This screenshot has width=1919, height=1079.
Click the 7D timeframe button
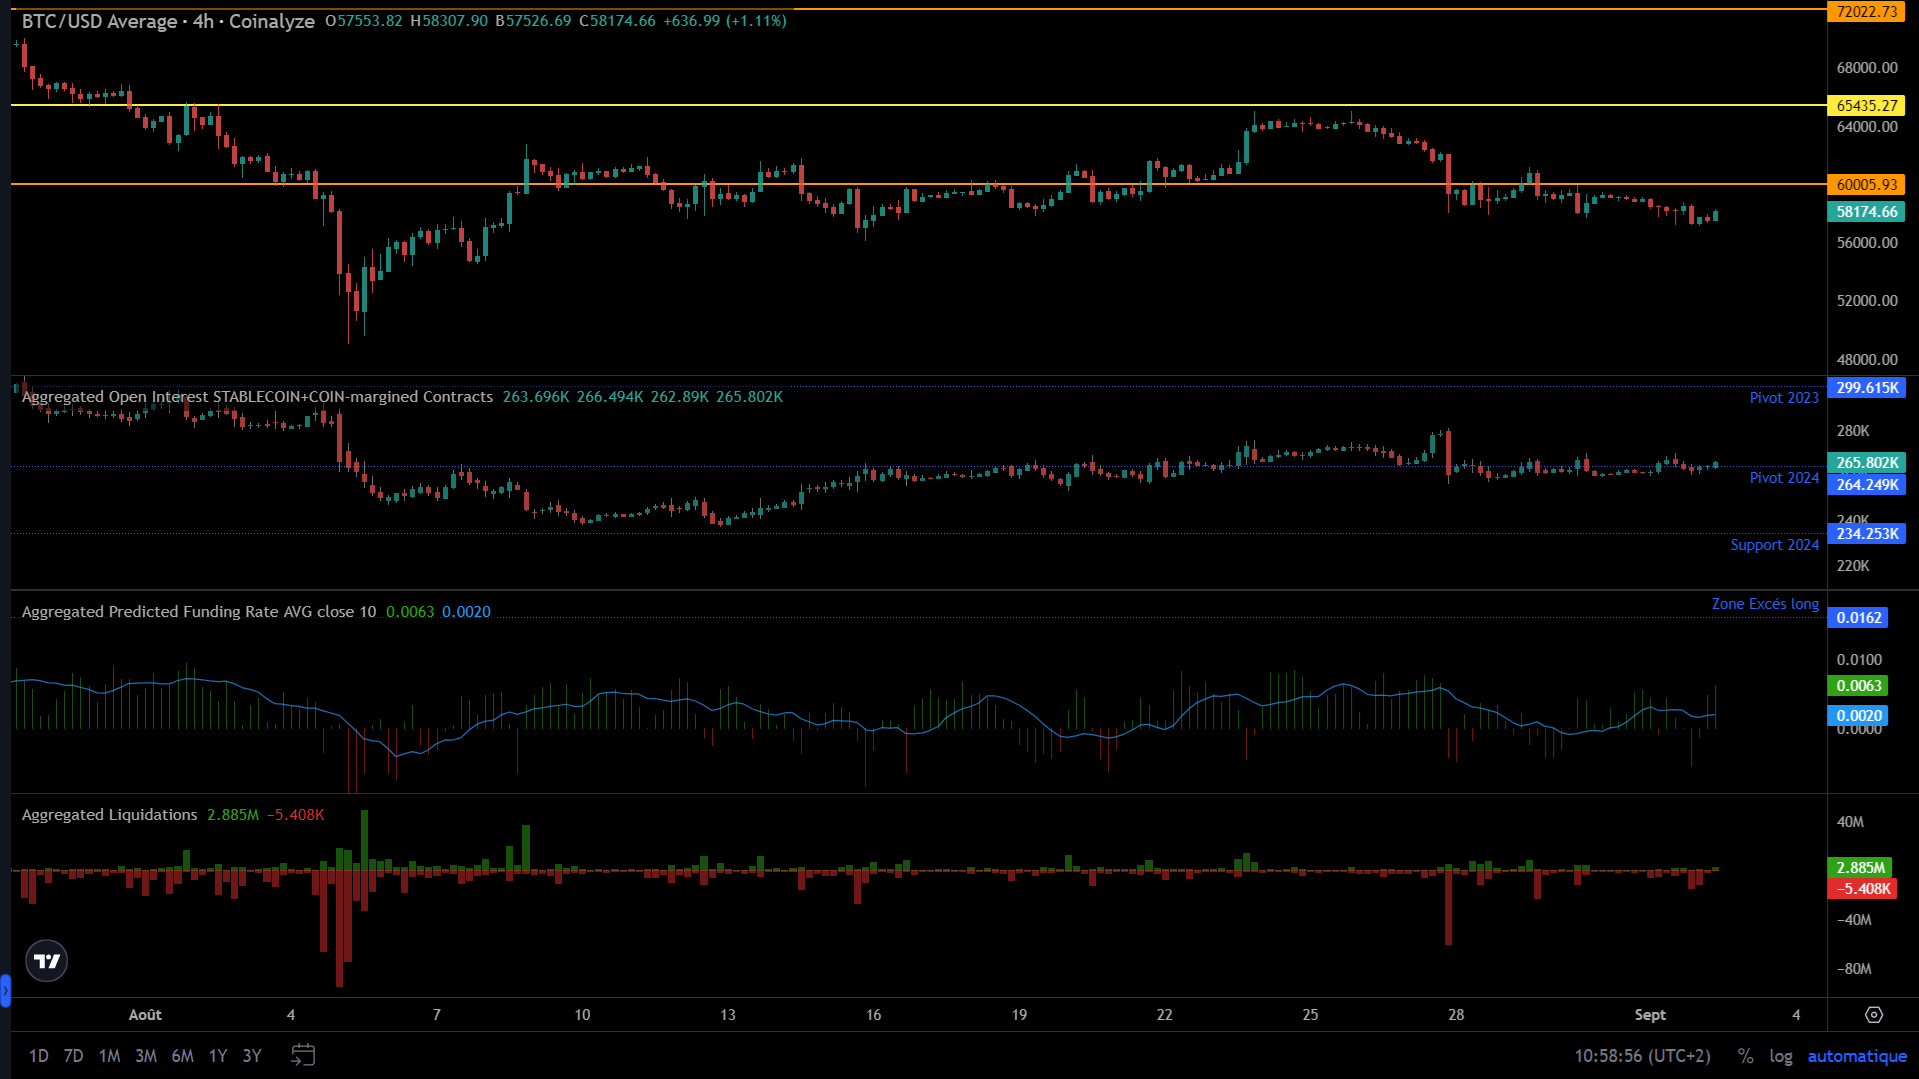coord(72,1055)
